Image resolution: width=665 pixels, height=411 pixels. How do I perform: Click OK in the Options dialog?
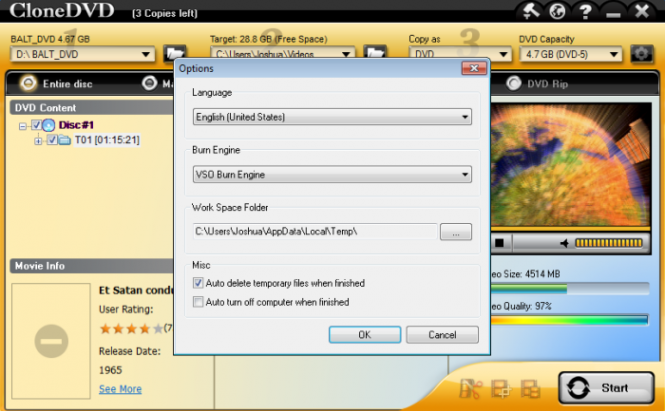click(x=365, y=335)
